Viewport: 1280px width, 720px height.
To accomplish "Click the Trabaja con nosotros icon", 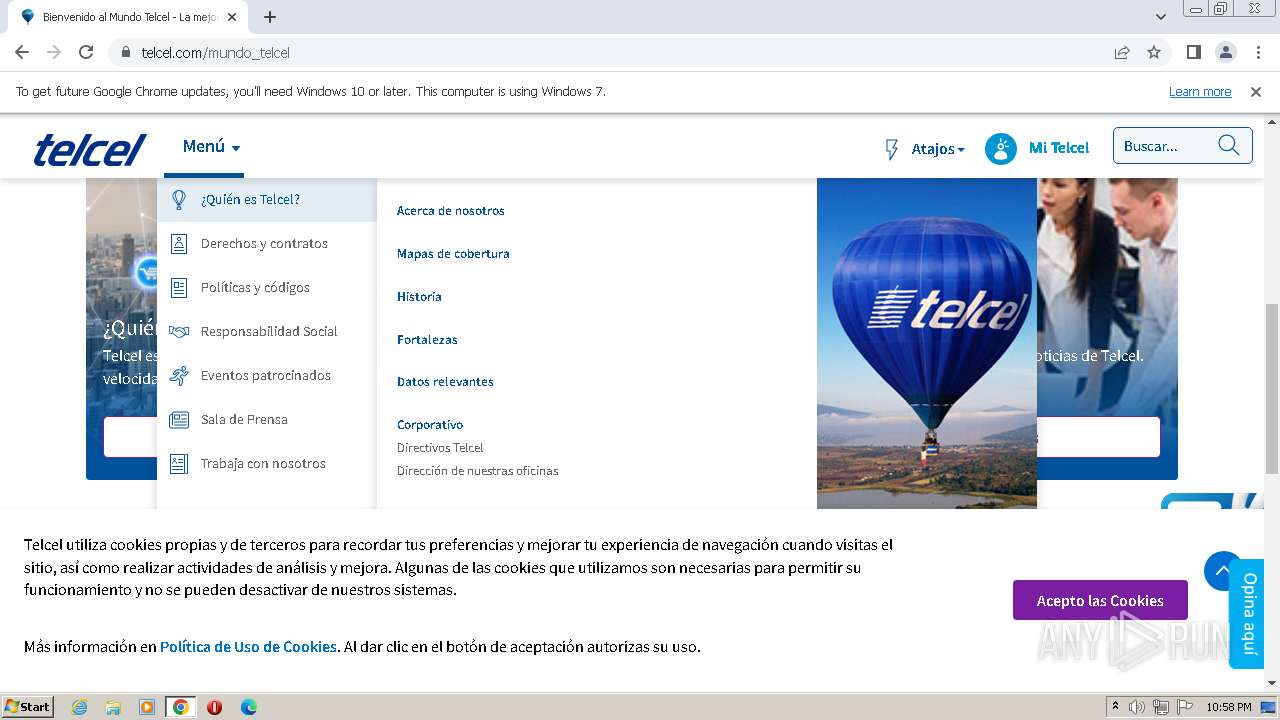I will [179, 464].
